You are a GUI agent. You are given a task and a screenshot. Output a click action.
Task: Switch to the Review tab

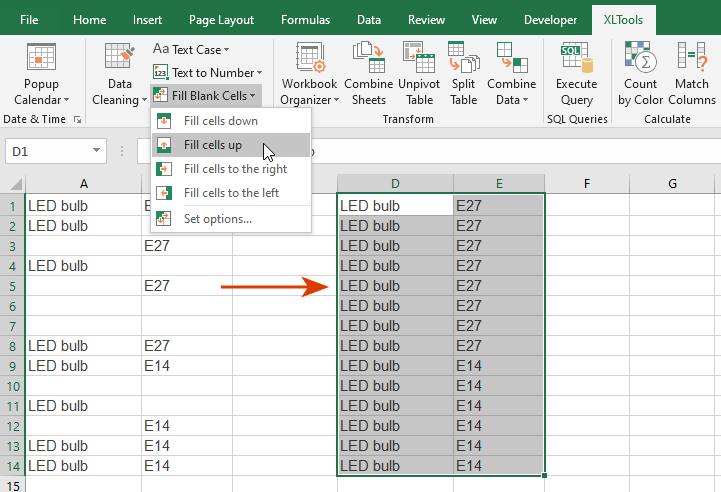click(x=426, y=20)
